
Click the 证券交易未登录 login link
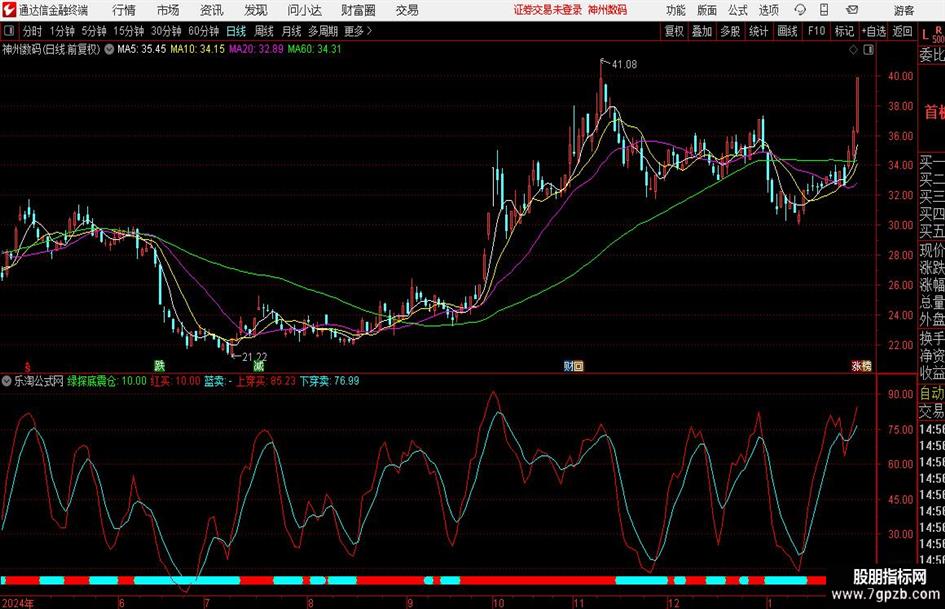pos(548,10)
